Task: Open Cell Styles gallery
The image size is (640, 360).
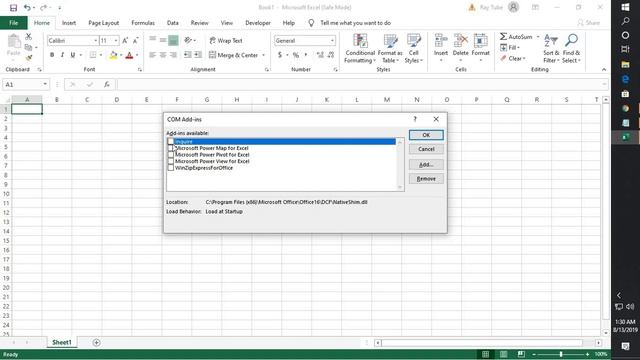Action: tap(413, 49)
